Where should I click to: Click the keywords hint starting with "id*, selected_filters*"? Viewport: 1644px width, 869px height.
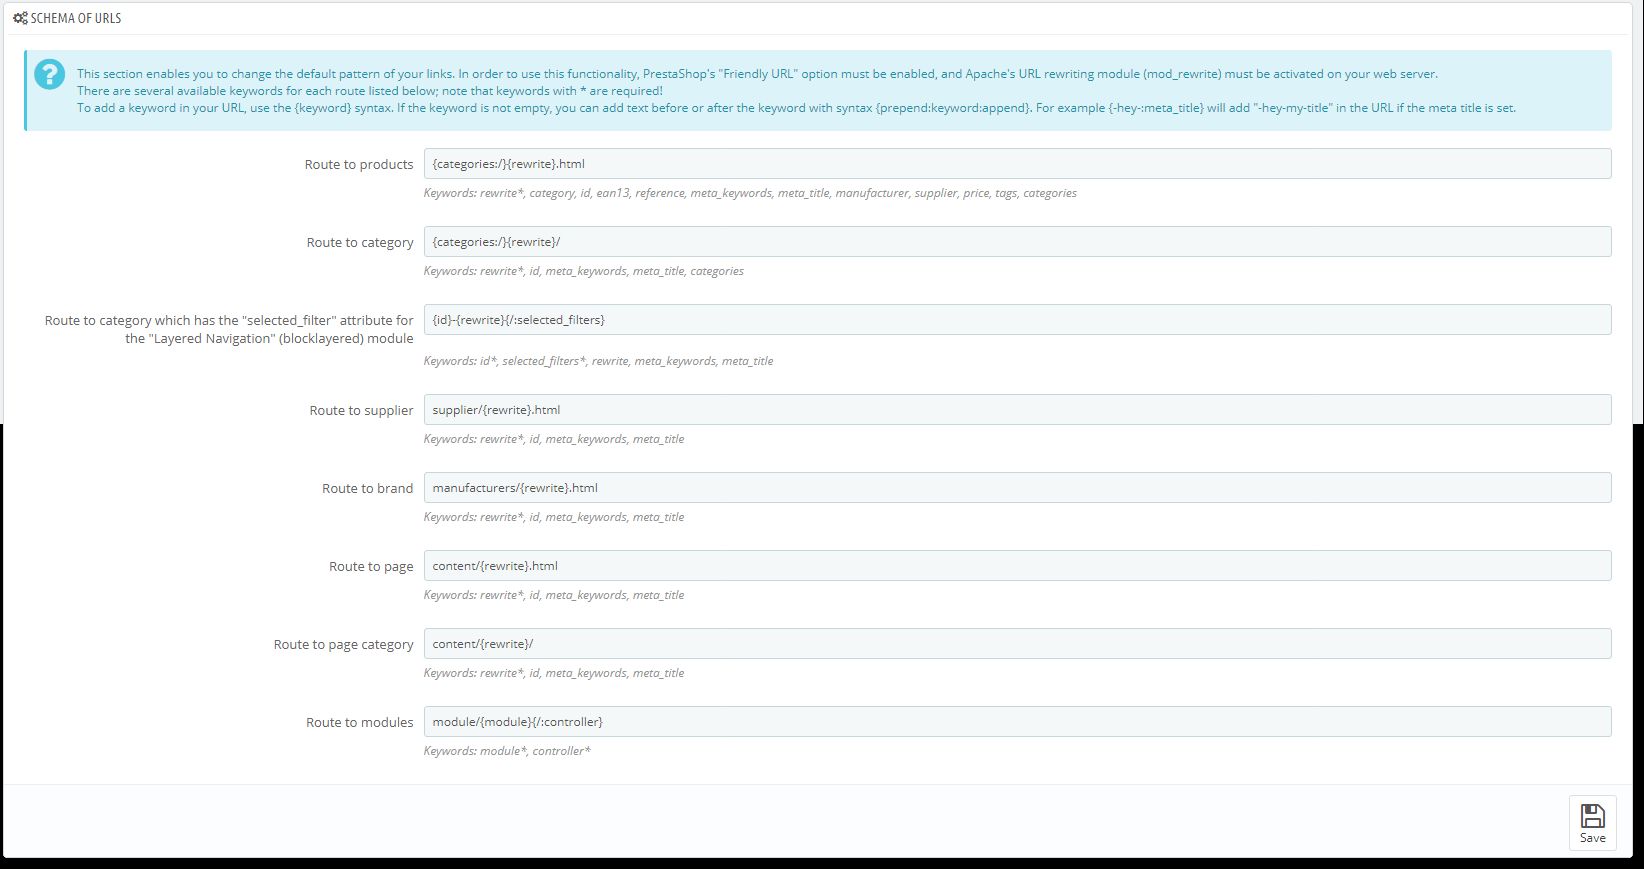[x=598, y=361]
